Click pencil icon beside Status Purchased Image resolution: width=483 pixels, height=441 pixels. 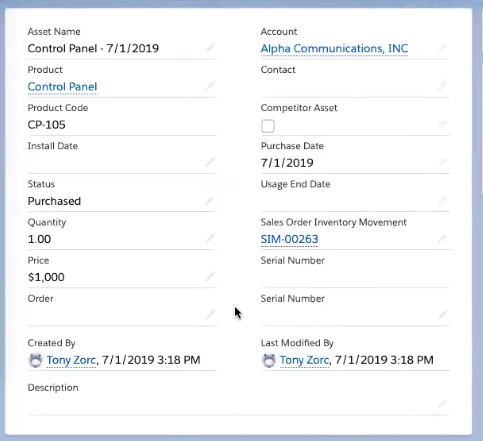[209, 201]
